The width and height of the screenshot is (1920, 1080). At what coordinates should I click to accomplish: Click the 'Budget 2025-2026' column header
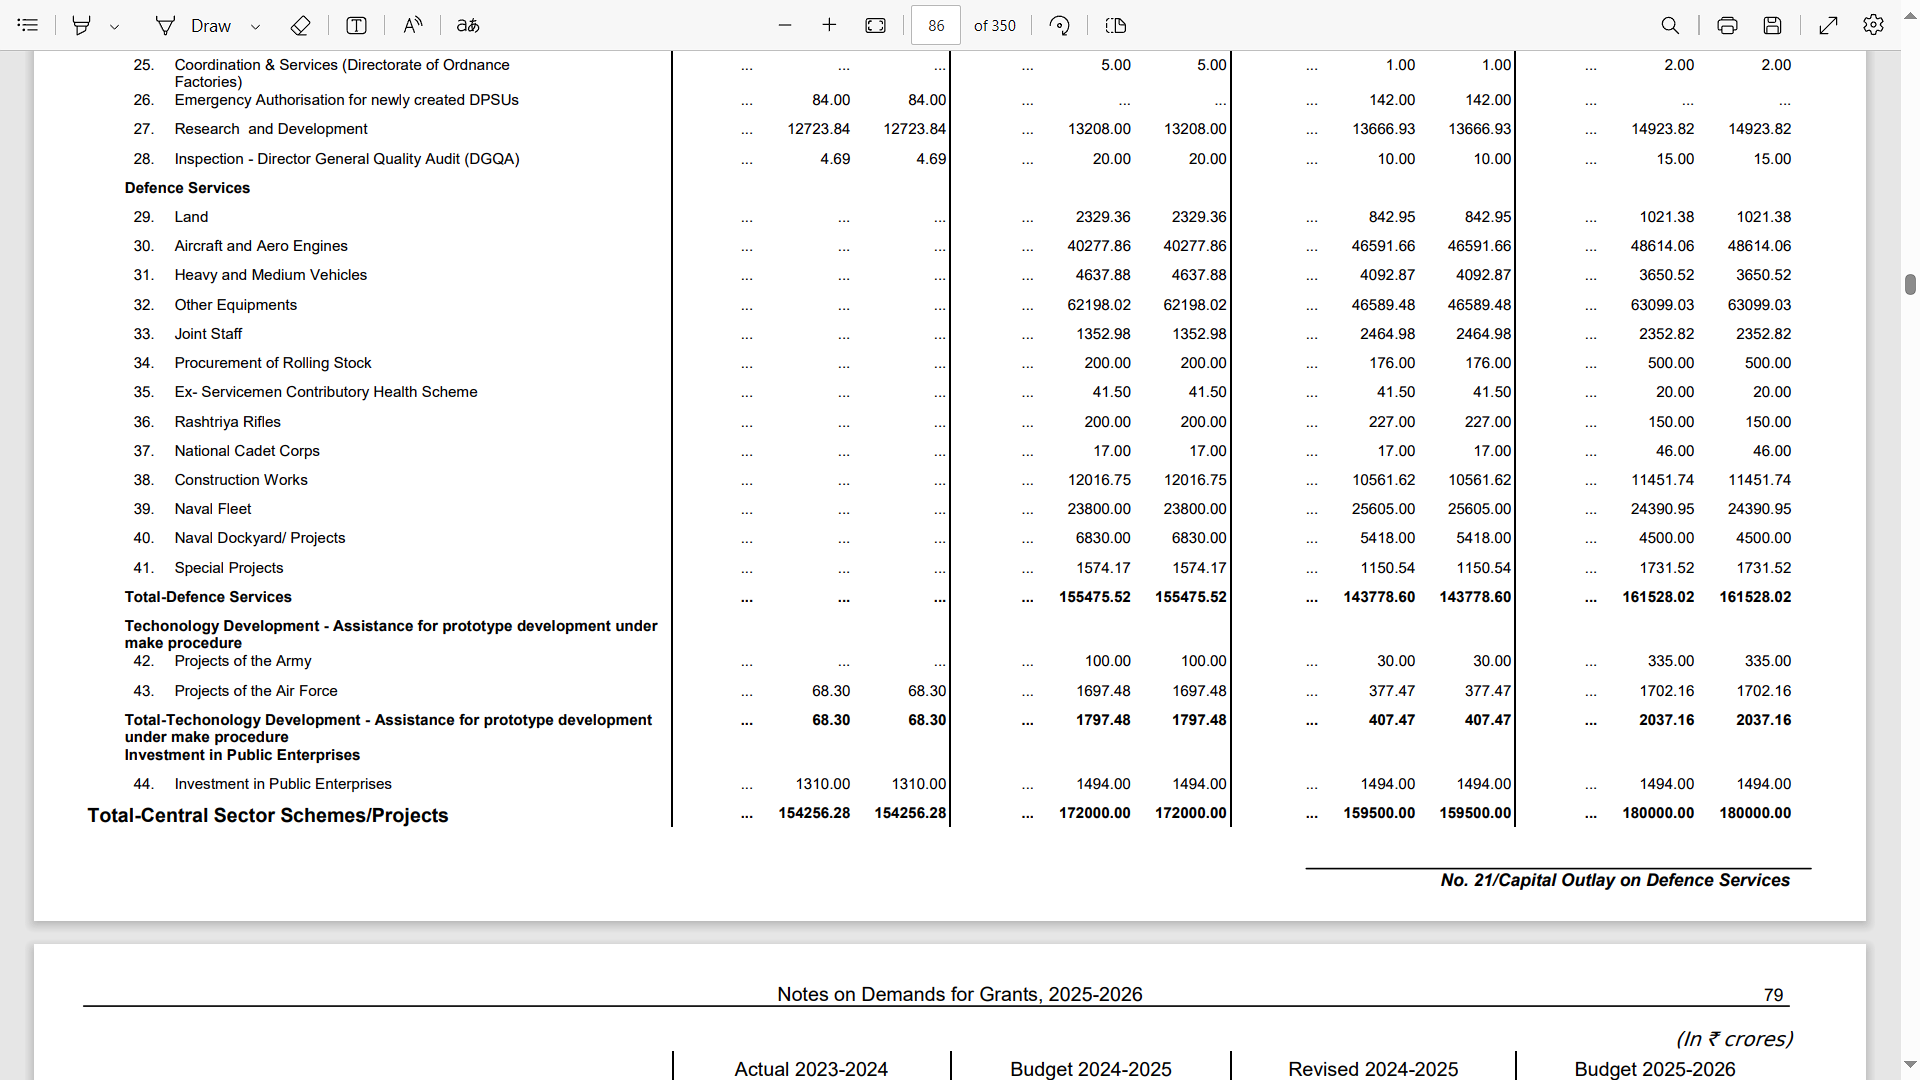(x=1655, y=1069)
